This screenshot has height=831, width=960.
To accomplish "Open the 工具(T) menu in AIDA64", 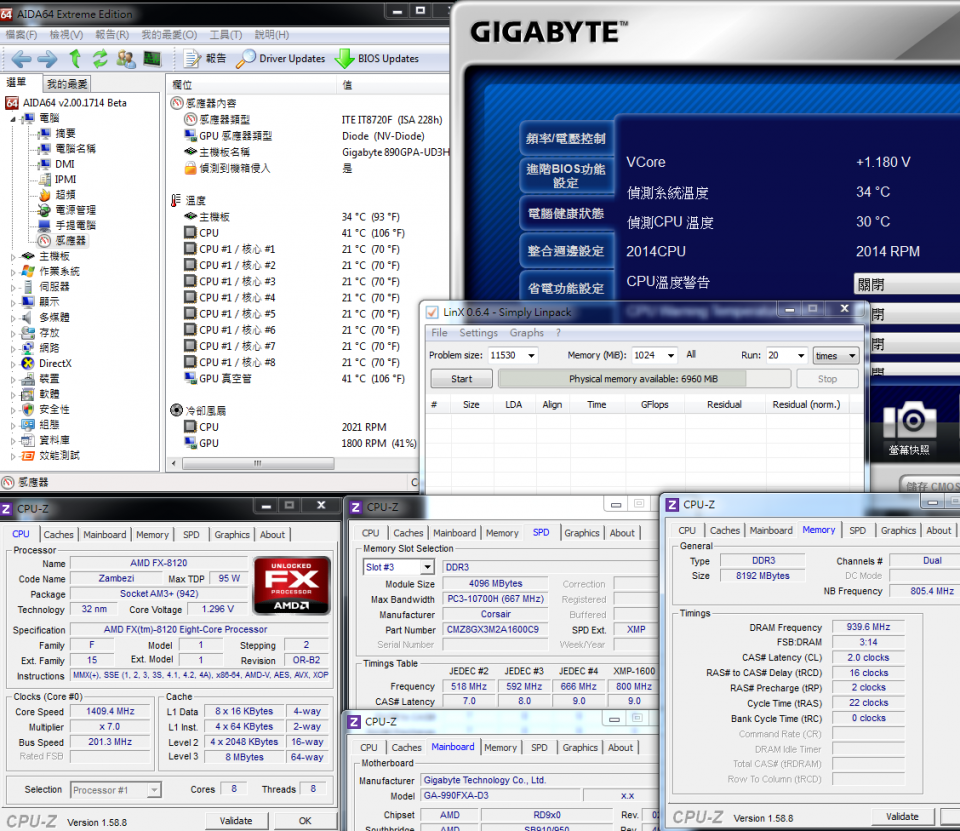I will pos(227,34).
